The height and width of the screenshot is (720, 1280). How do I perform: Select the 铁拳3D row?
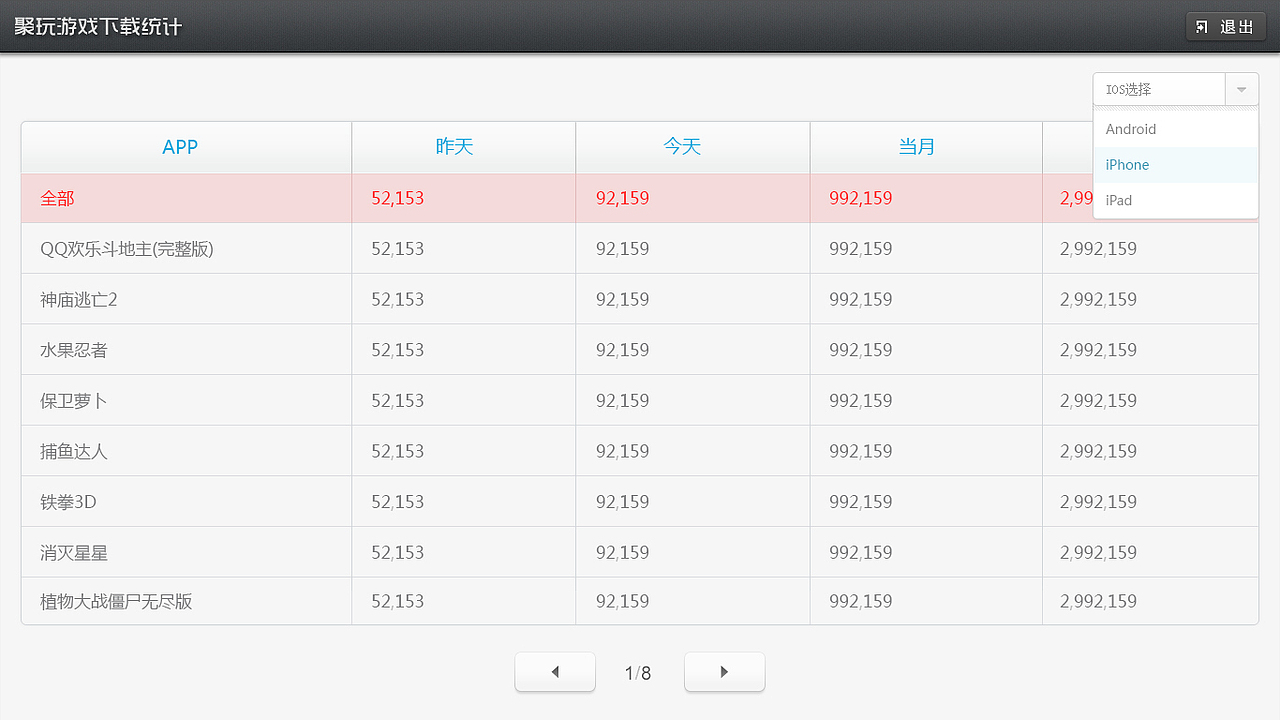click(x=640, y=501)
